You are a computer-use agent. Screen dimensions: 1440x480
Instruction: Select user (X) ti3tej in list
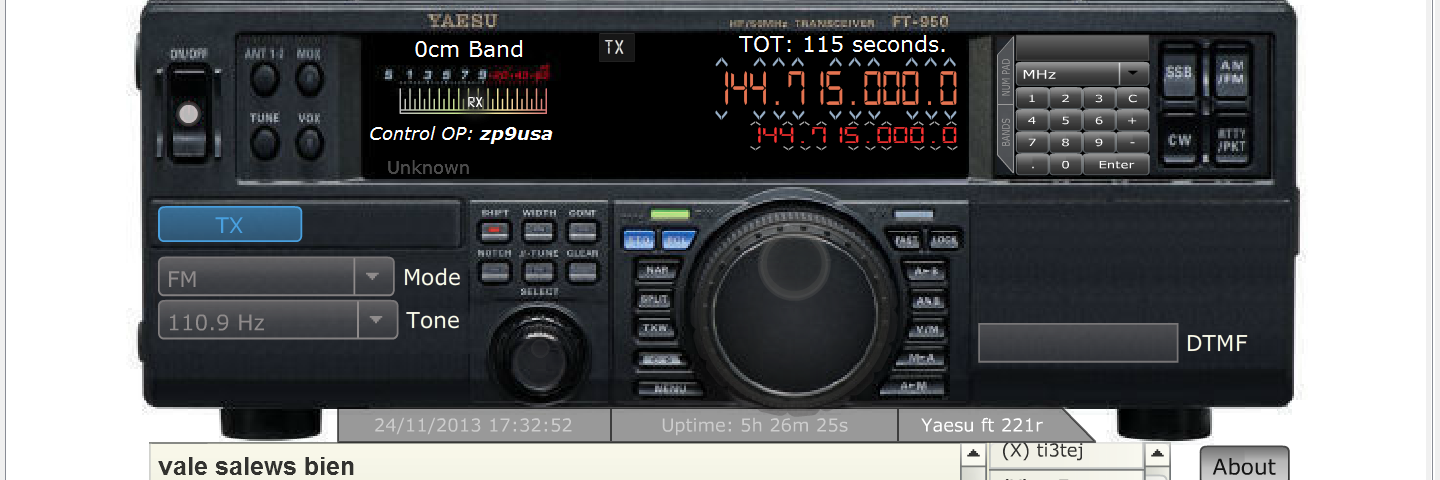pos(1065,451)
